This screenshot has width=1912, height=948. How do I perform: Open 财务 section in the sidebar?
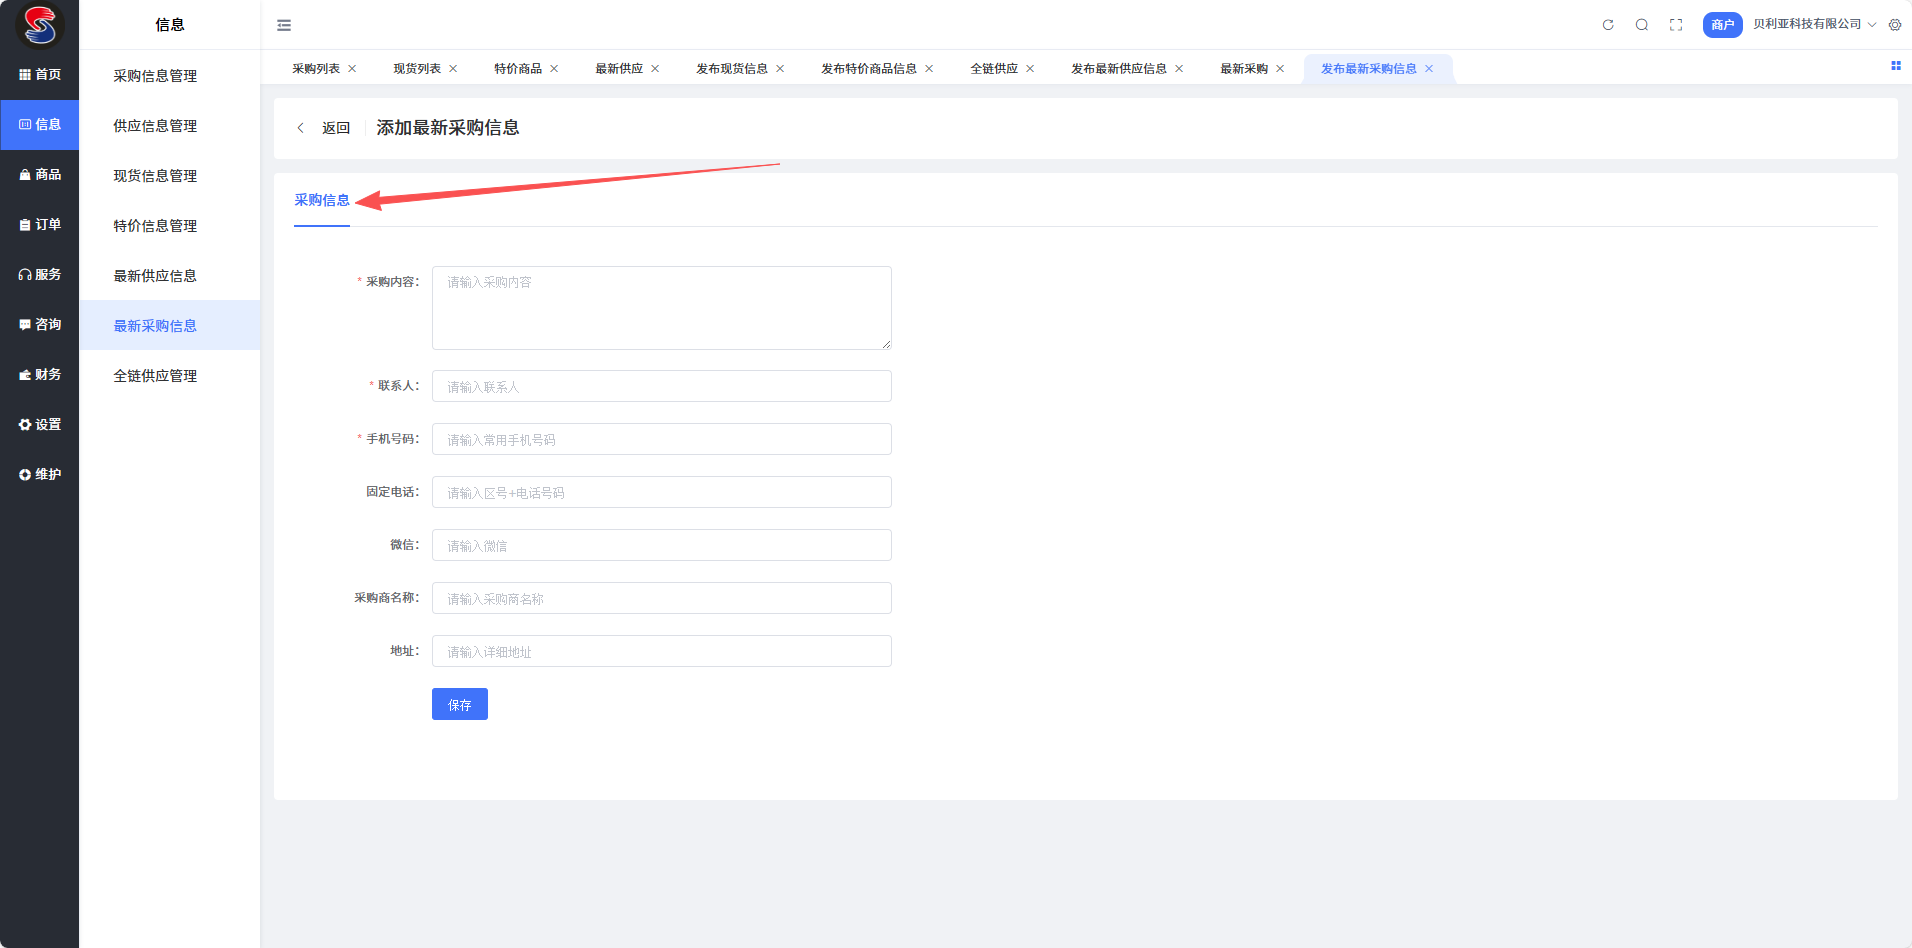tap(40, 375)
